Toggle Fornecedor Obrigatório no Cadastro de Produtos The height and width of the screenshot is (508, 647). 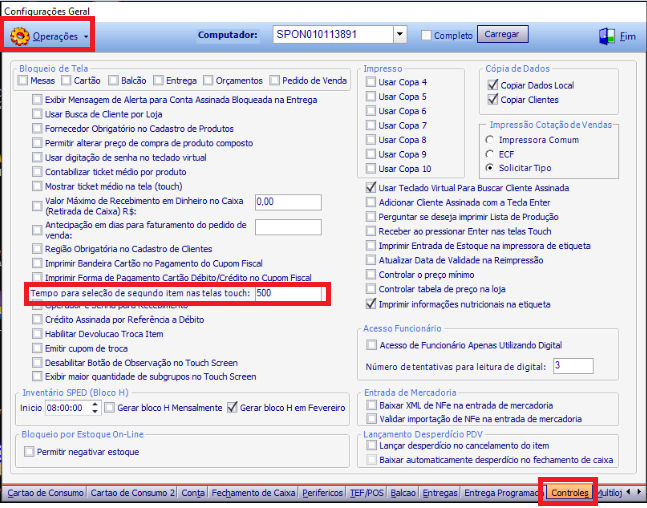pyautogui.click(x=37, y=128)
